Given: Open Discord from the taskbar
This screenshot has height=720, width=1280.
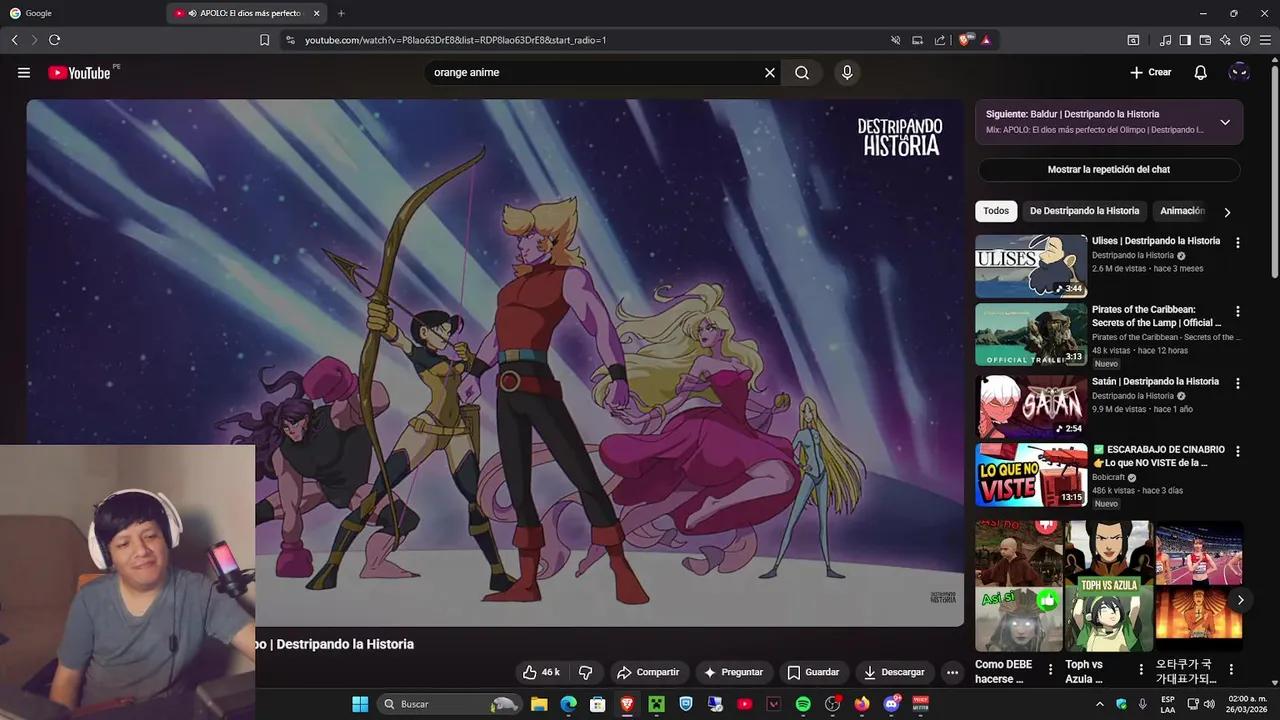Looking at the screenshot, I should tap(891, 704).
